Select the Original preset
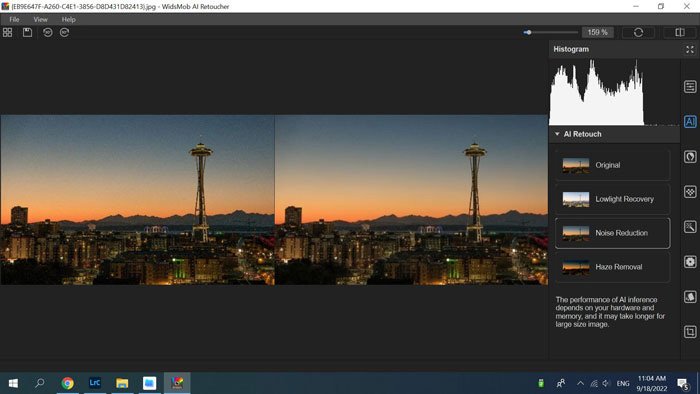 [612, 165]
